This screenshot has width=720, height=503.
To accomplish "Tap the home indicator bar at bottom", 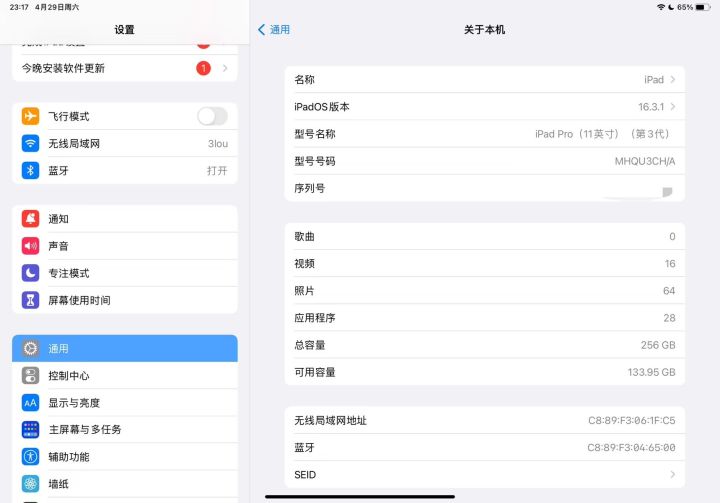I will tap(360, 497).
